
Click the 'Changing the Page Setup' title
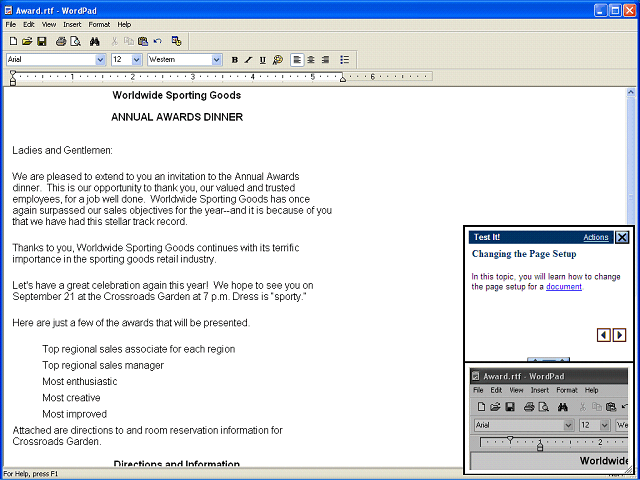point(524,254)
